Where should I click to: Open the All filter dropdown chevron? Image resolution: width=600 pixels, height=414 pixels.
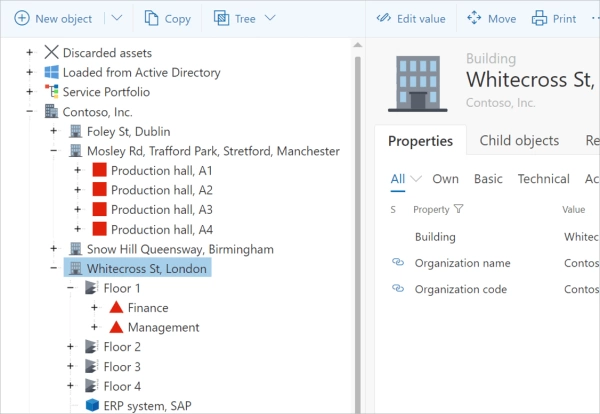point(416,179)
